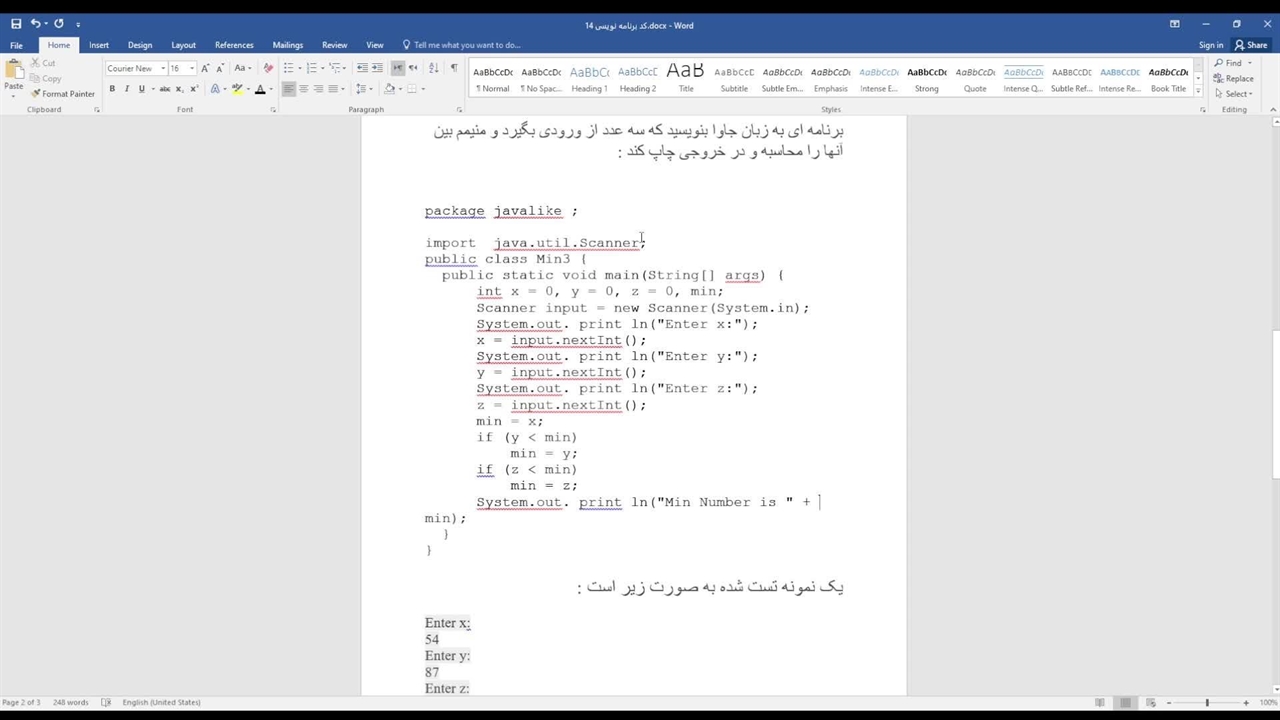Open the Insert ribbon tab
1280x720 pixels.
98,45
